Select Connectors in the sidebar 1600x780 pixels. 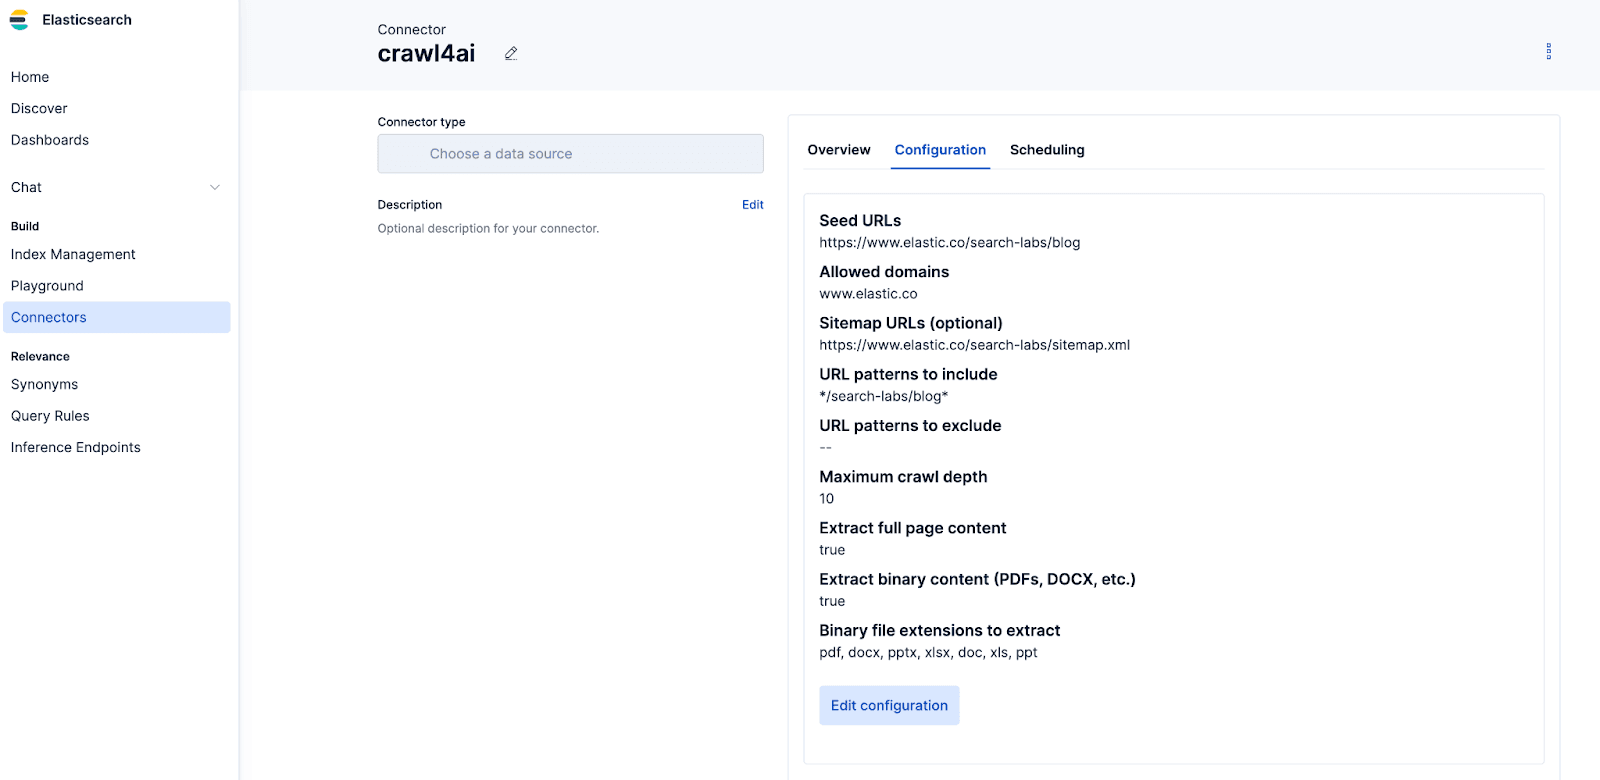[x=49, y=318]
